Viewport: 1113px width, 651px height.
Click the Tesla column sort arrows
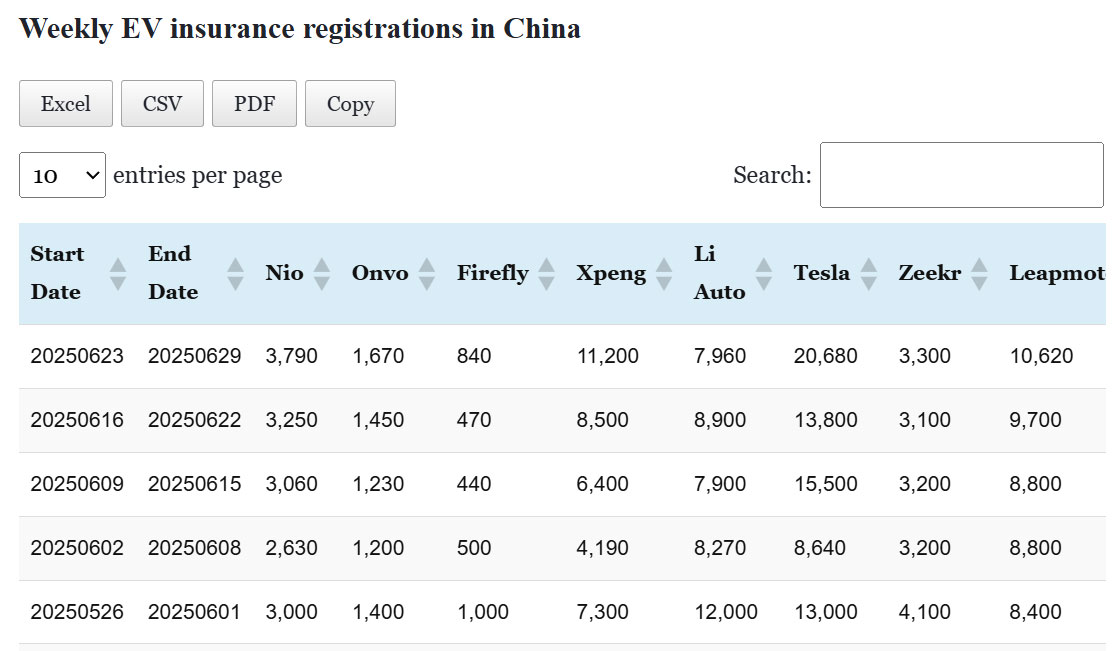pyautogui.click(x=868, y=274)
